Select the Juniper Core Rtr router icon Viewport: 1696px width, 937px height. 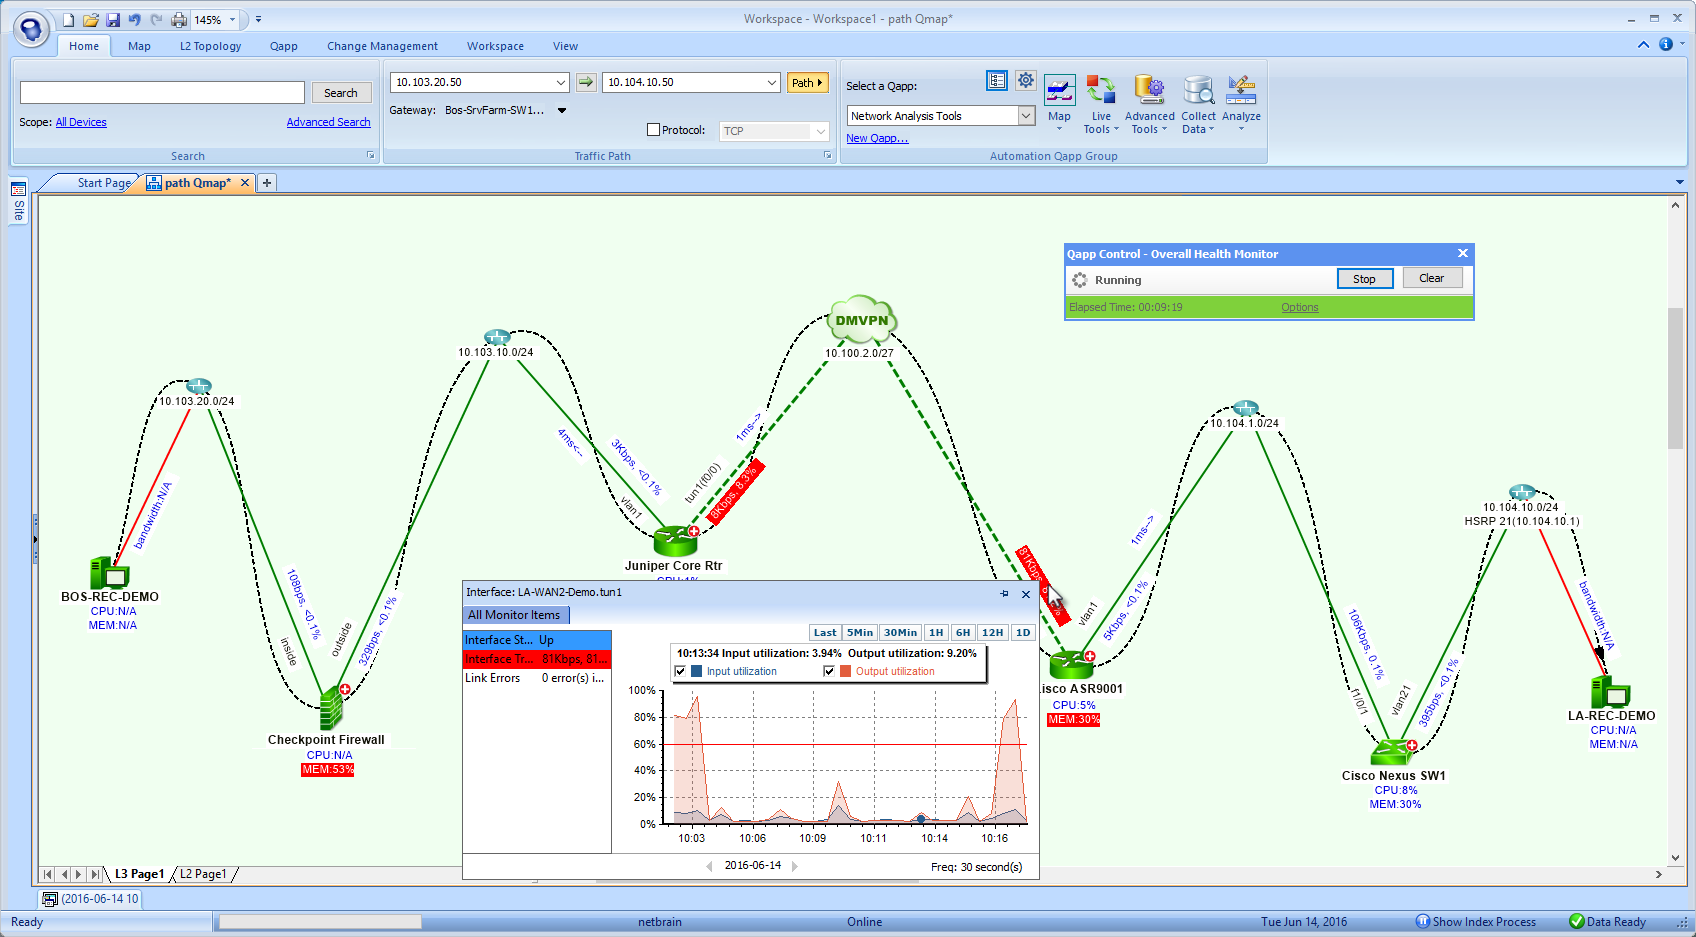tap(676, 541)
